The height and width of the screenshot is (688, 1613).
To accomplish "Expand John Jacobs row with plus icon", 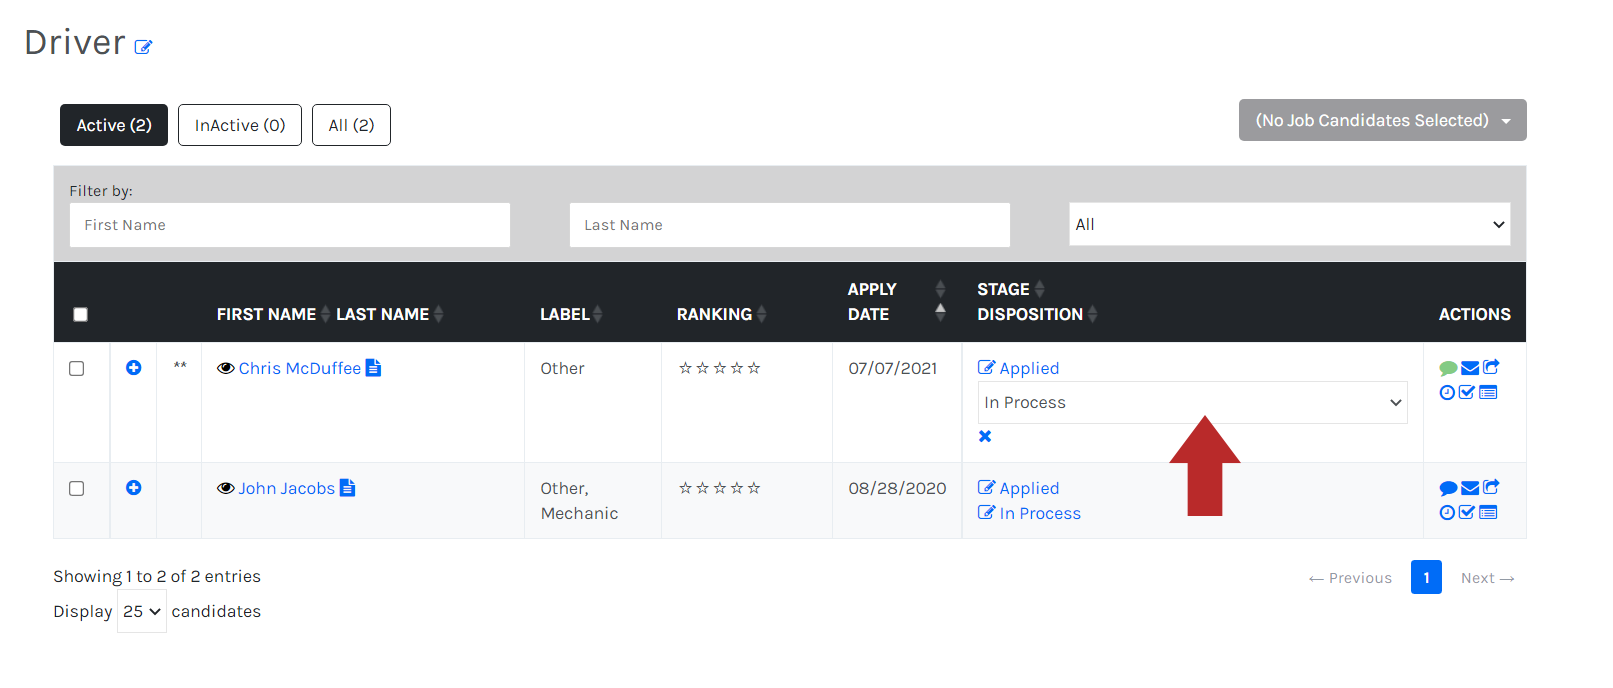I will (x=133, y=488).
